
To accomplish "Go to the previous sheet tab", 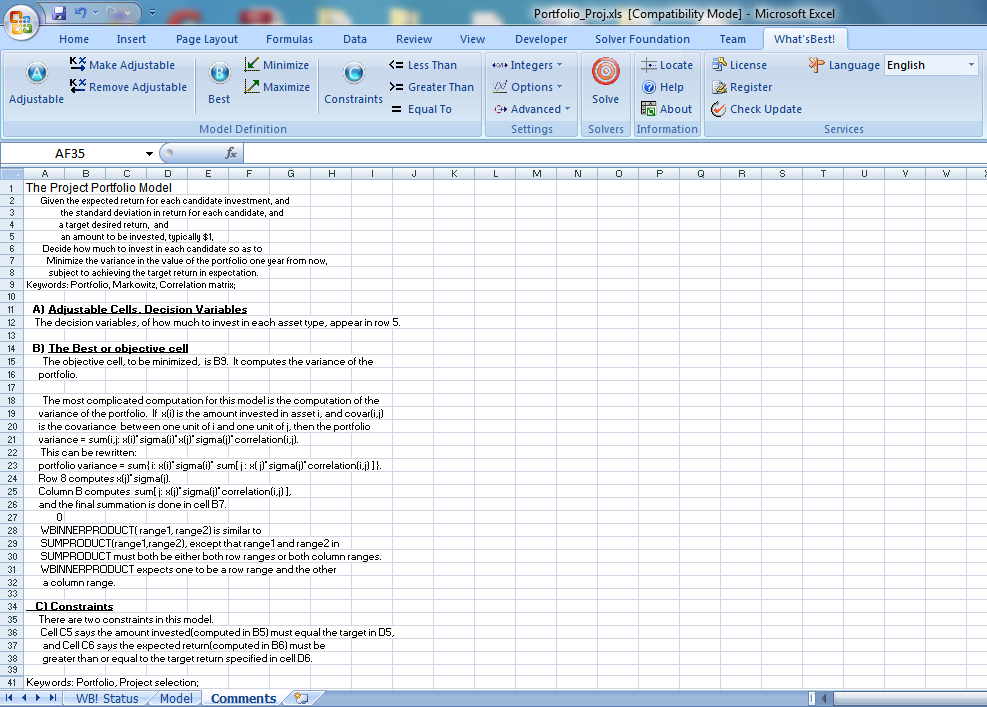I will click(x=24, y=698).
